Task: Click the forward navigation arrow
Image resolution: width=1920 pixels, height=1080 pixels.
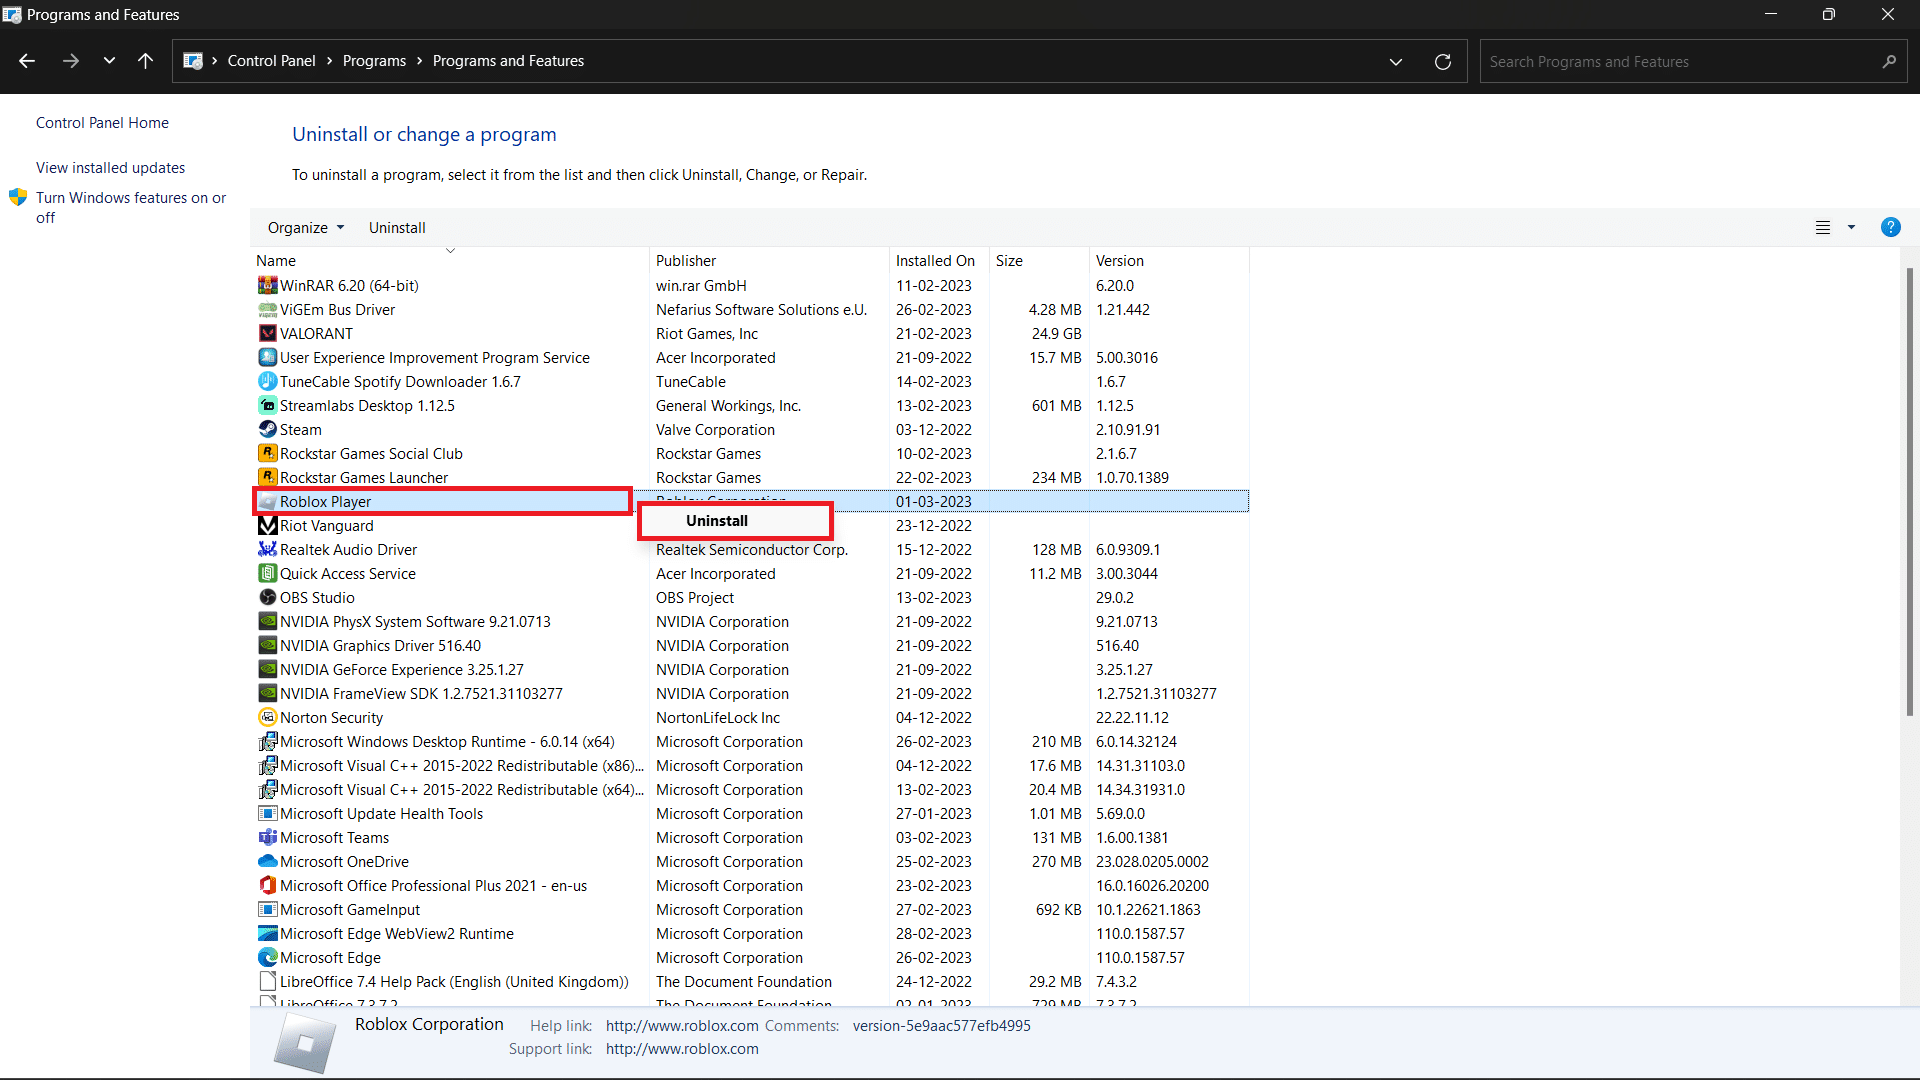Action: coord(70,61)
